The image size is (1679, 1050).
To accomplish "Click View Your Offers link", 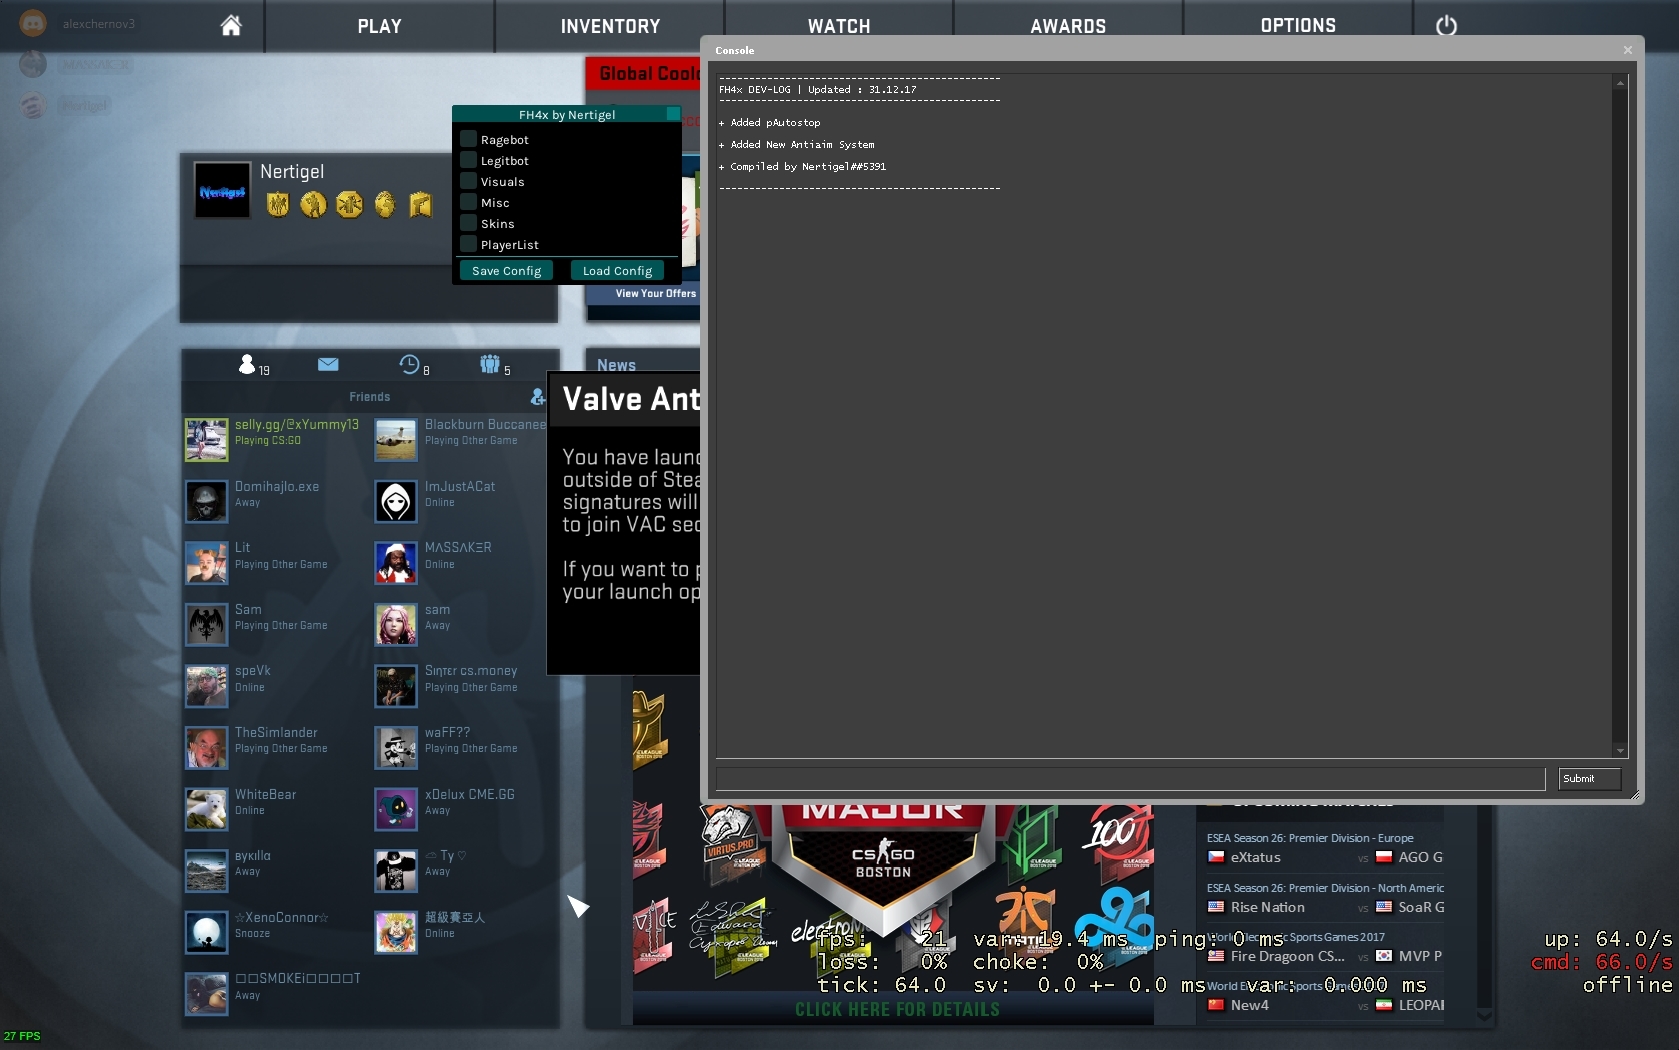I will click(x=656, y=293).
